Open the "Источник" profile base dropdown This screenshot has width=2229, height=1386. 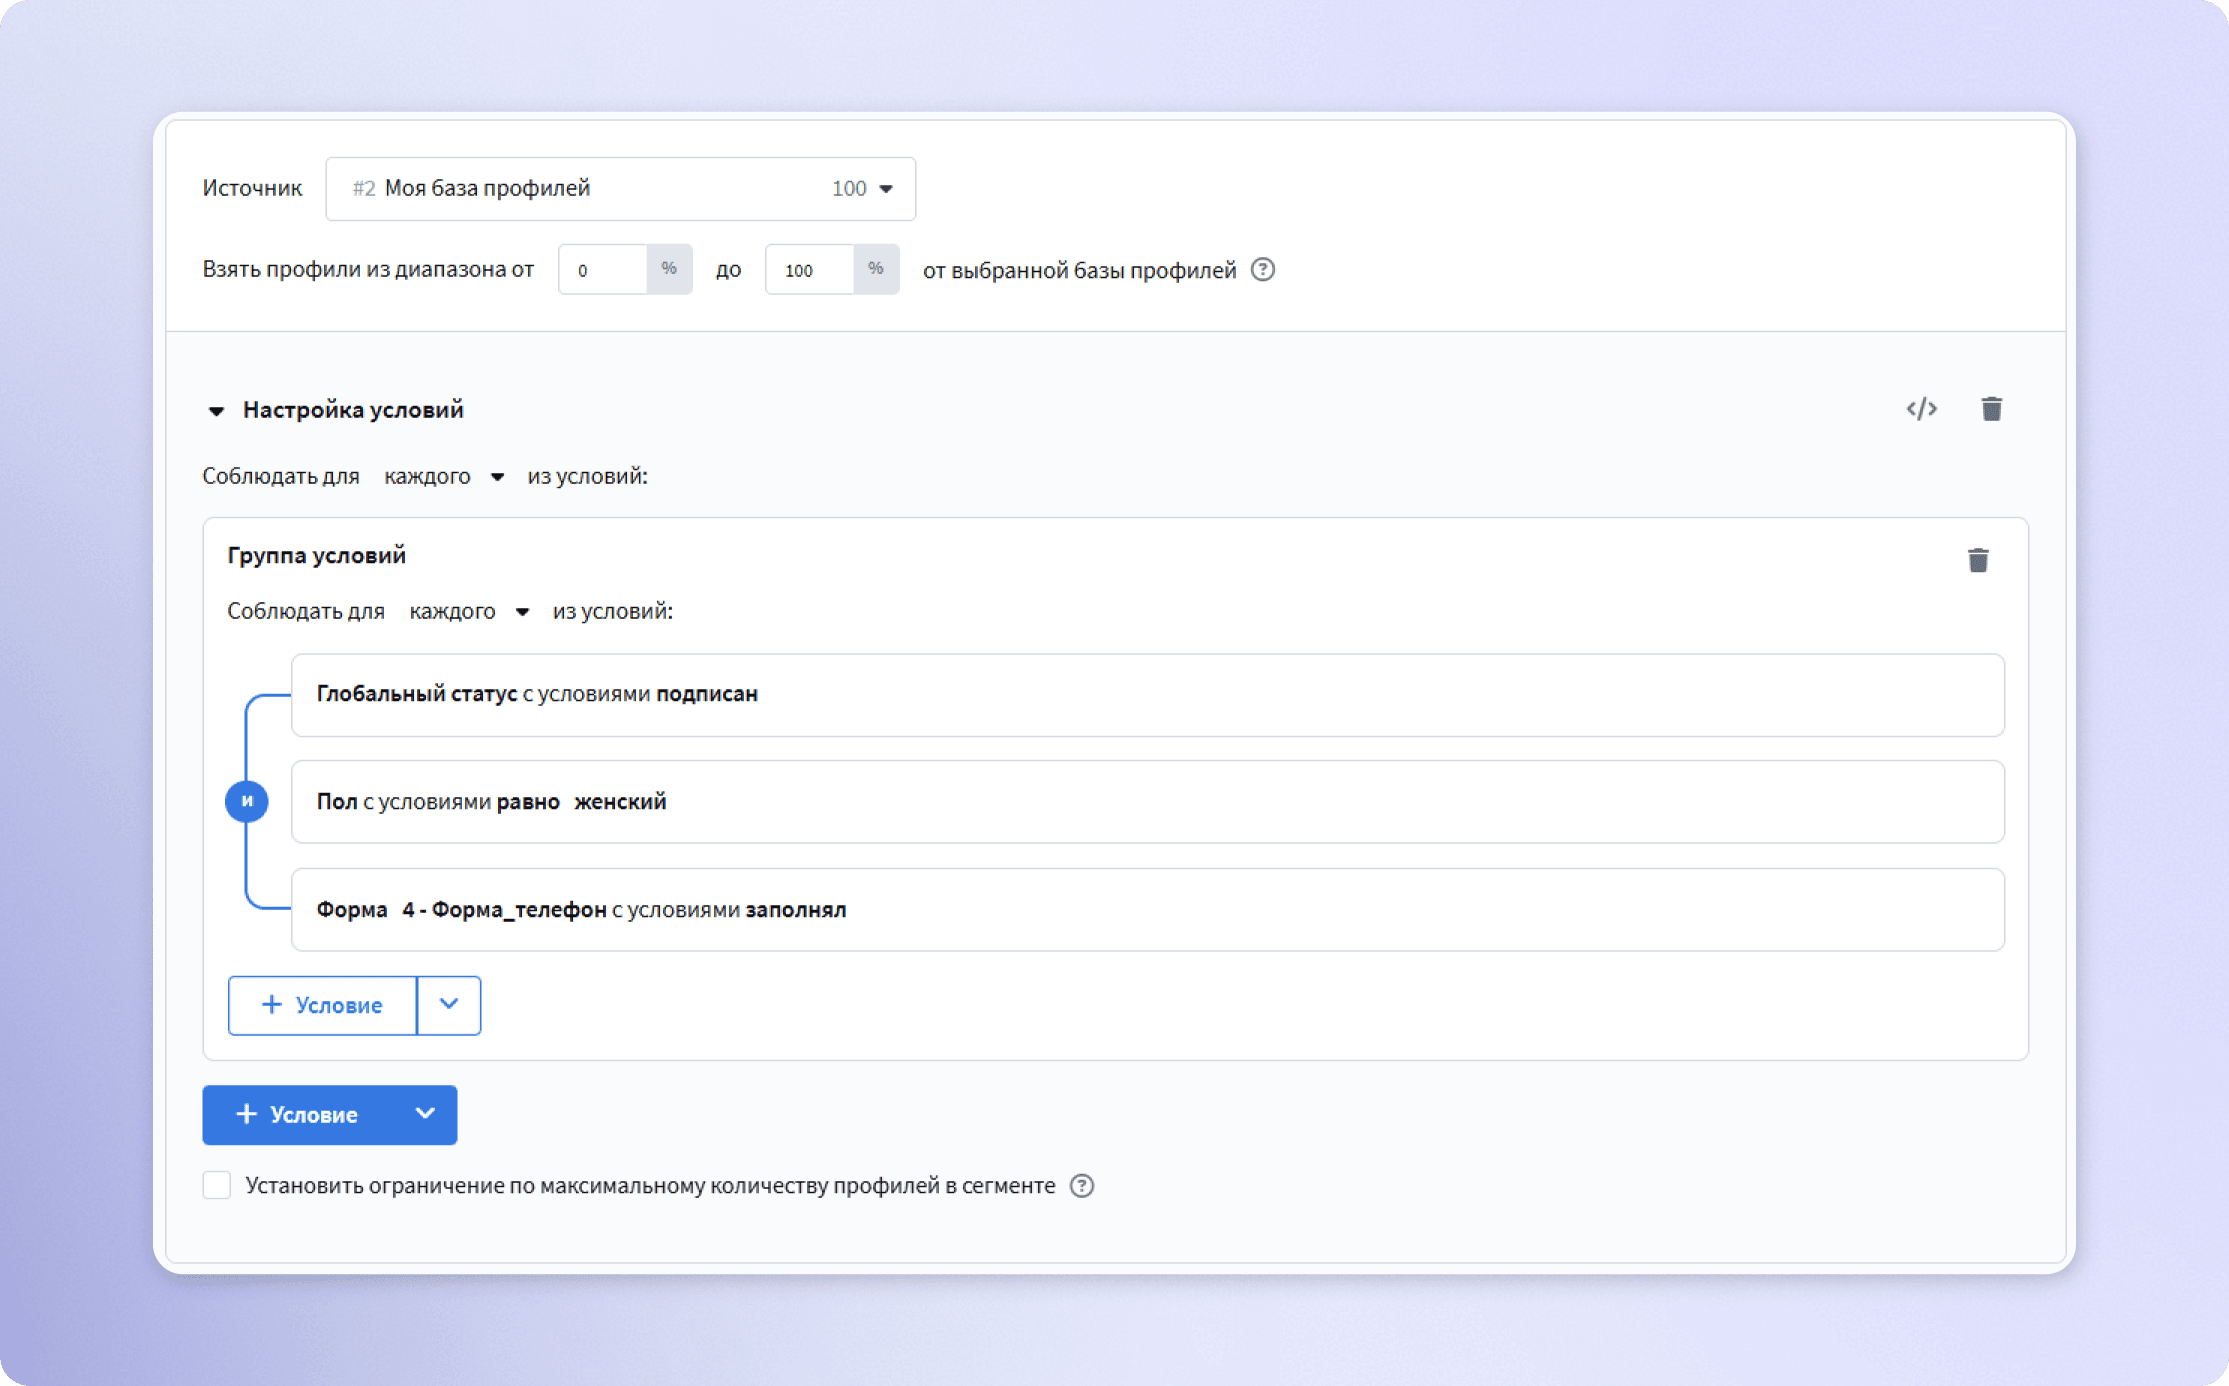pos(620,189)
